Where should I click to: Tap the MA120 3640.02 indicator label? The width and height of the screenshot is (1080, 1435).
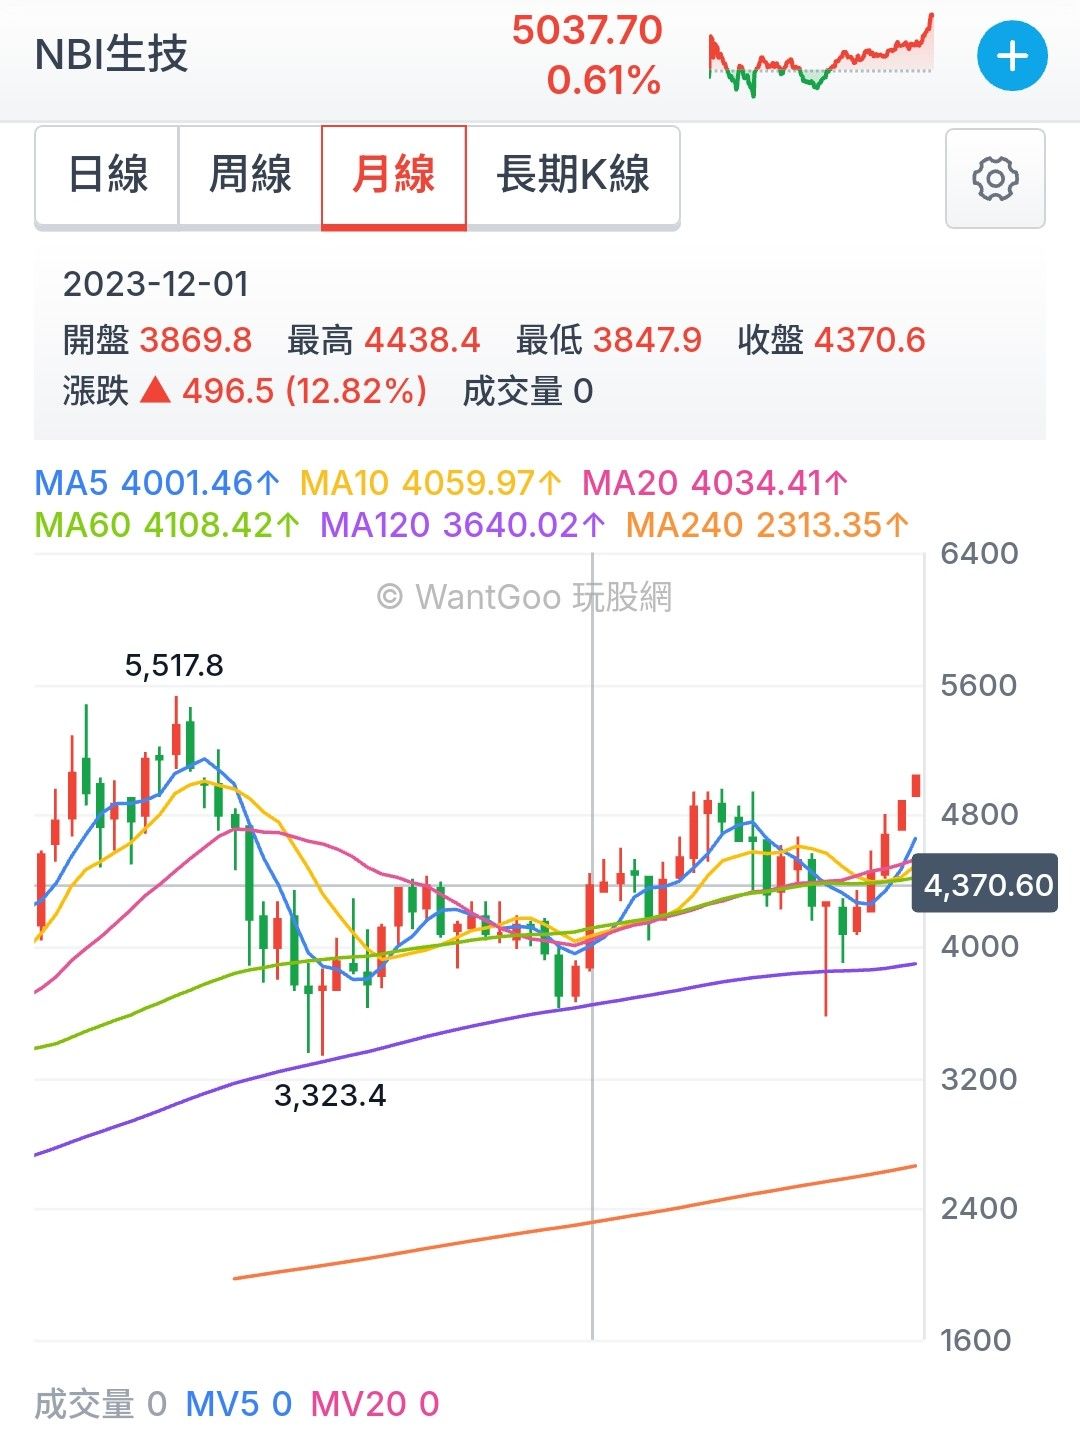(463, 525)
